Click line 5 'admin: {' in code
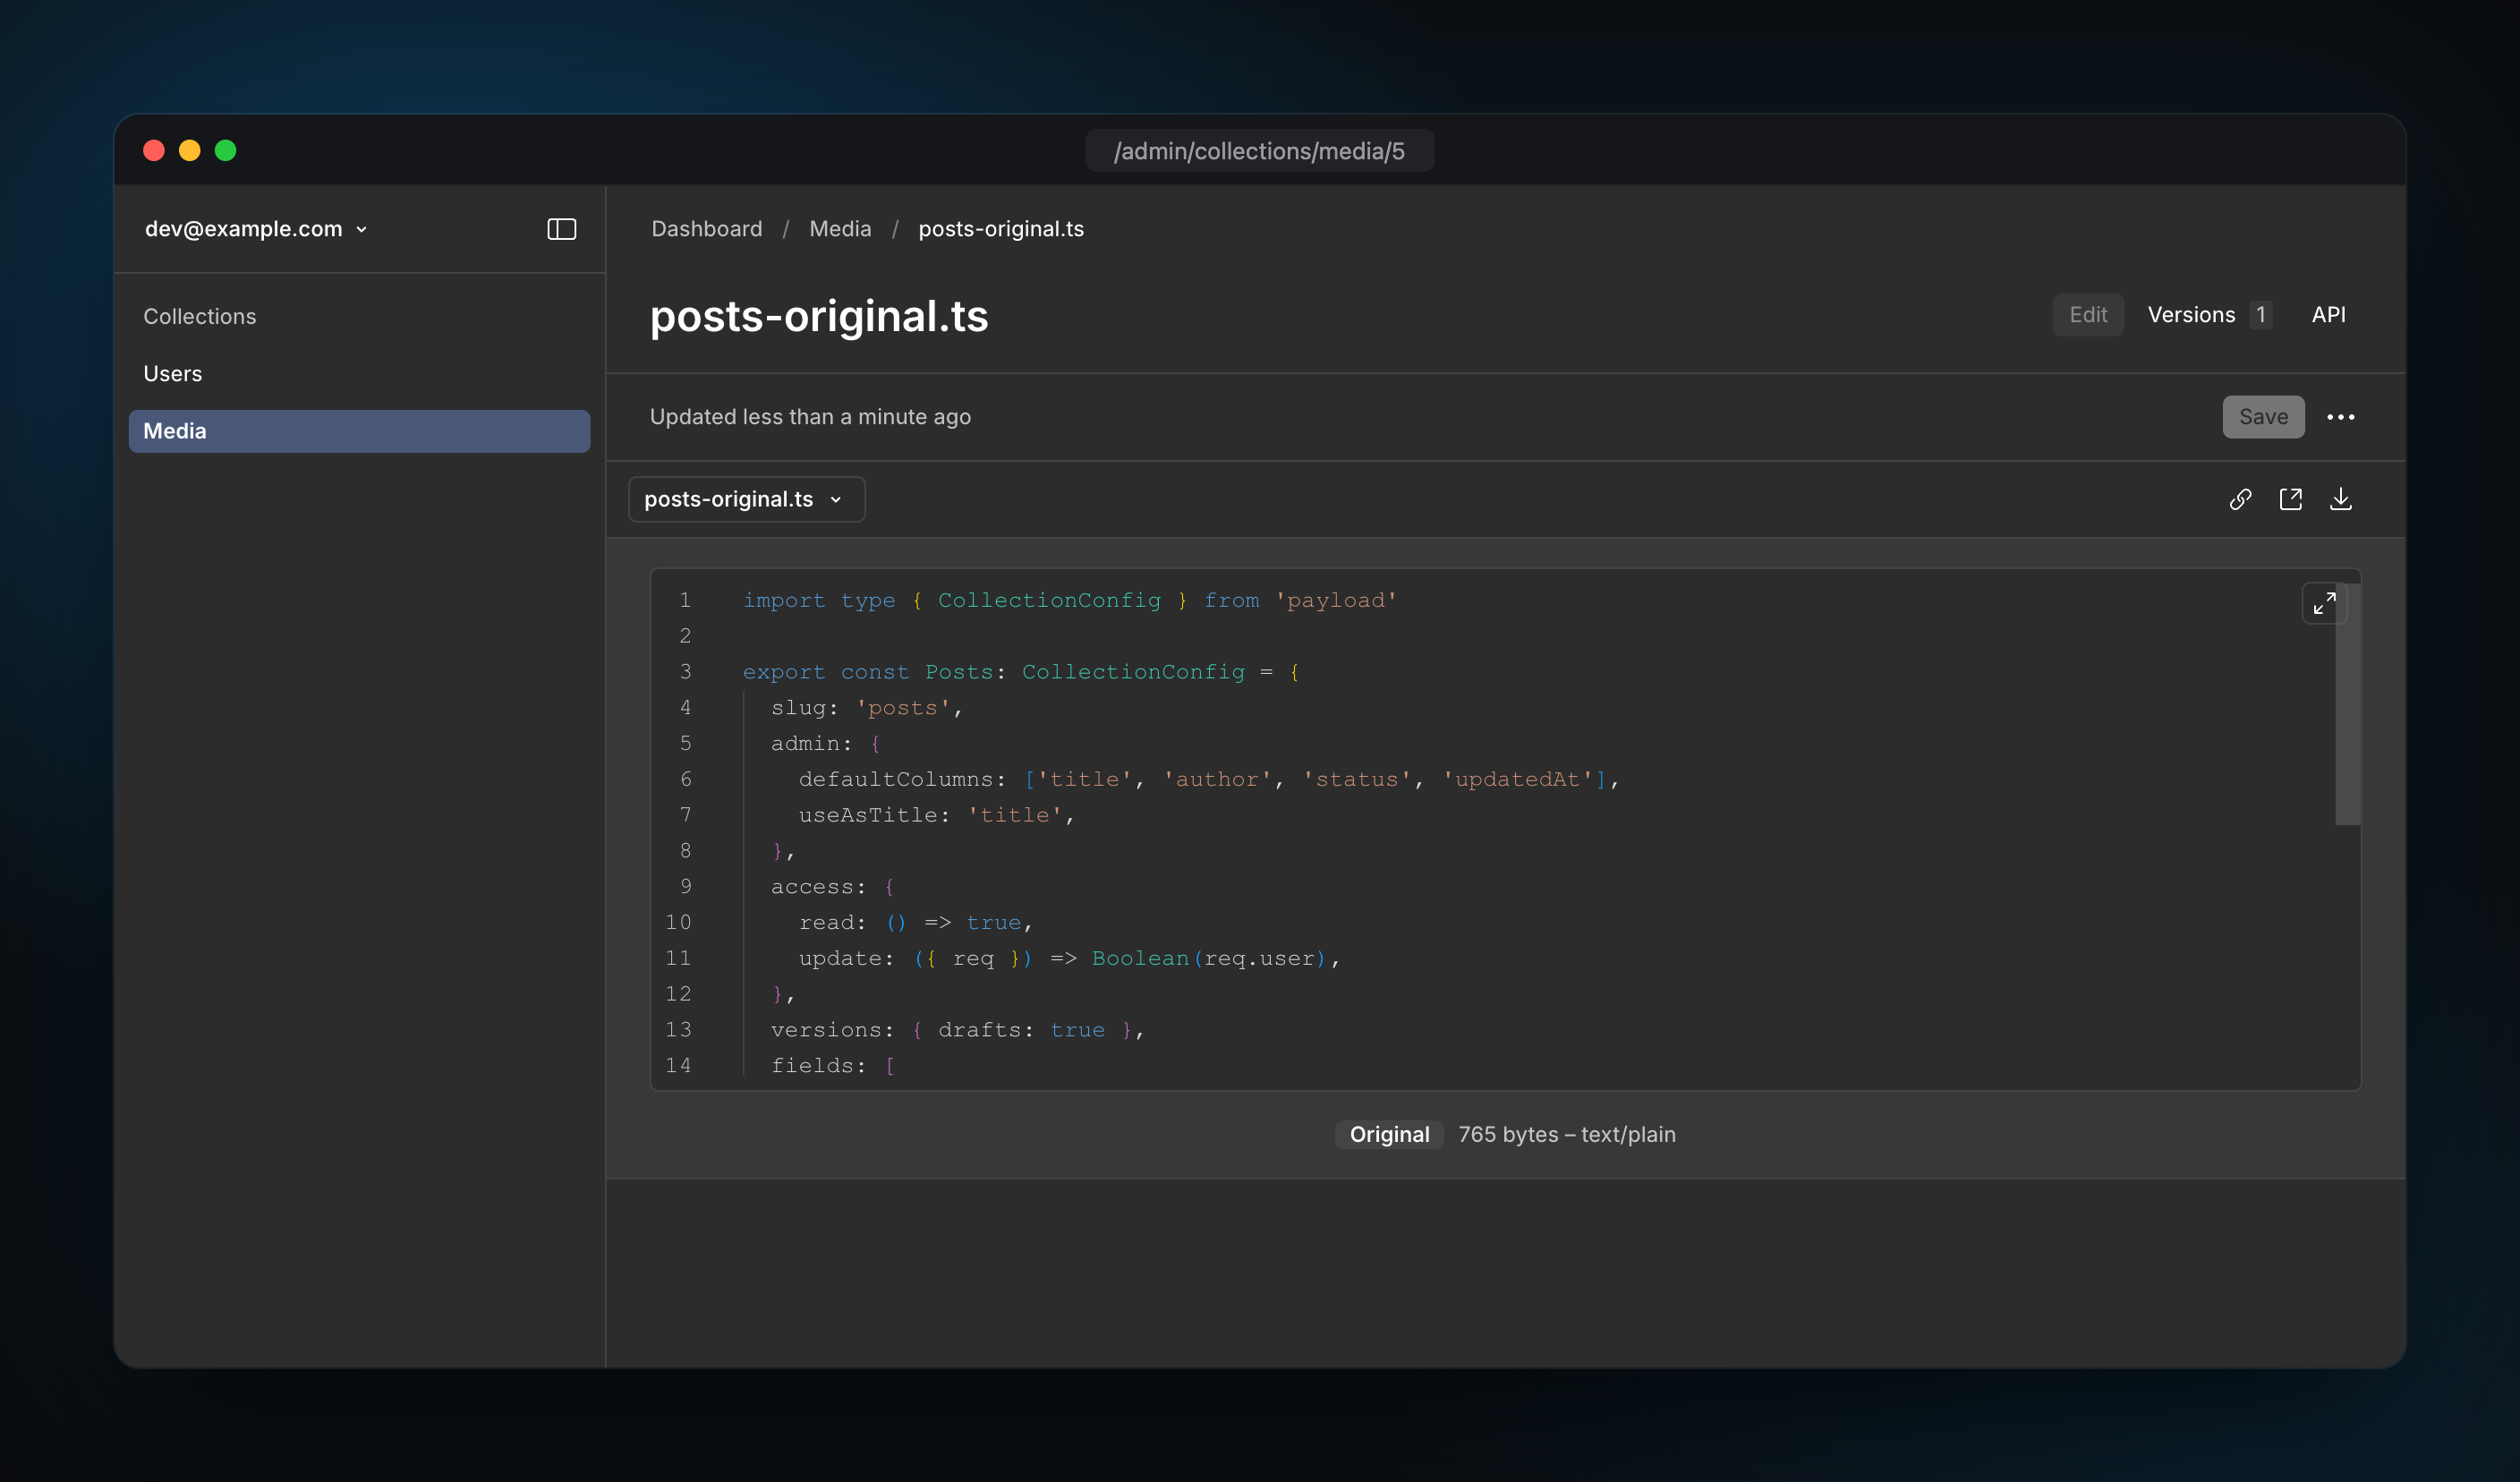Image resolution: width=2520 pixels, height=1482 pixels. [825, 743]
